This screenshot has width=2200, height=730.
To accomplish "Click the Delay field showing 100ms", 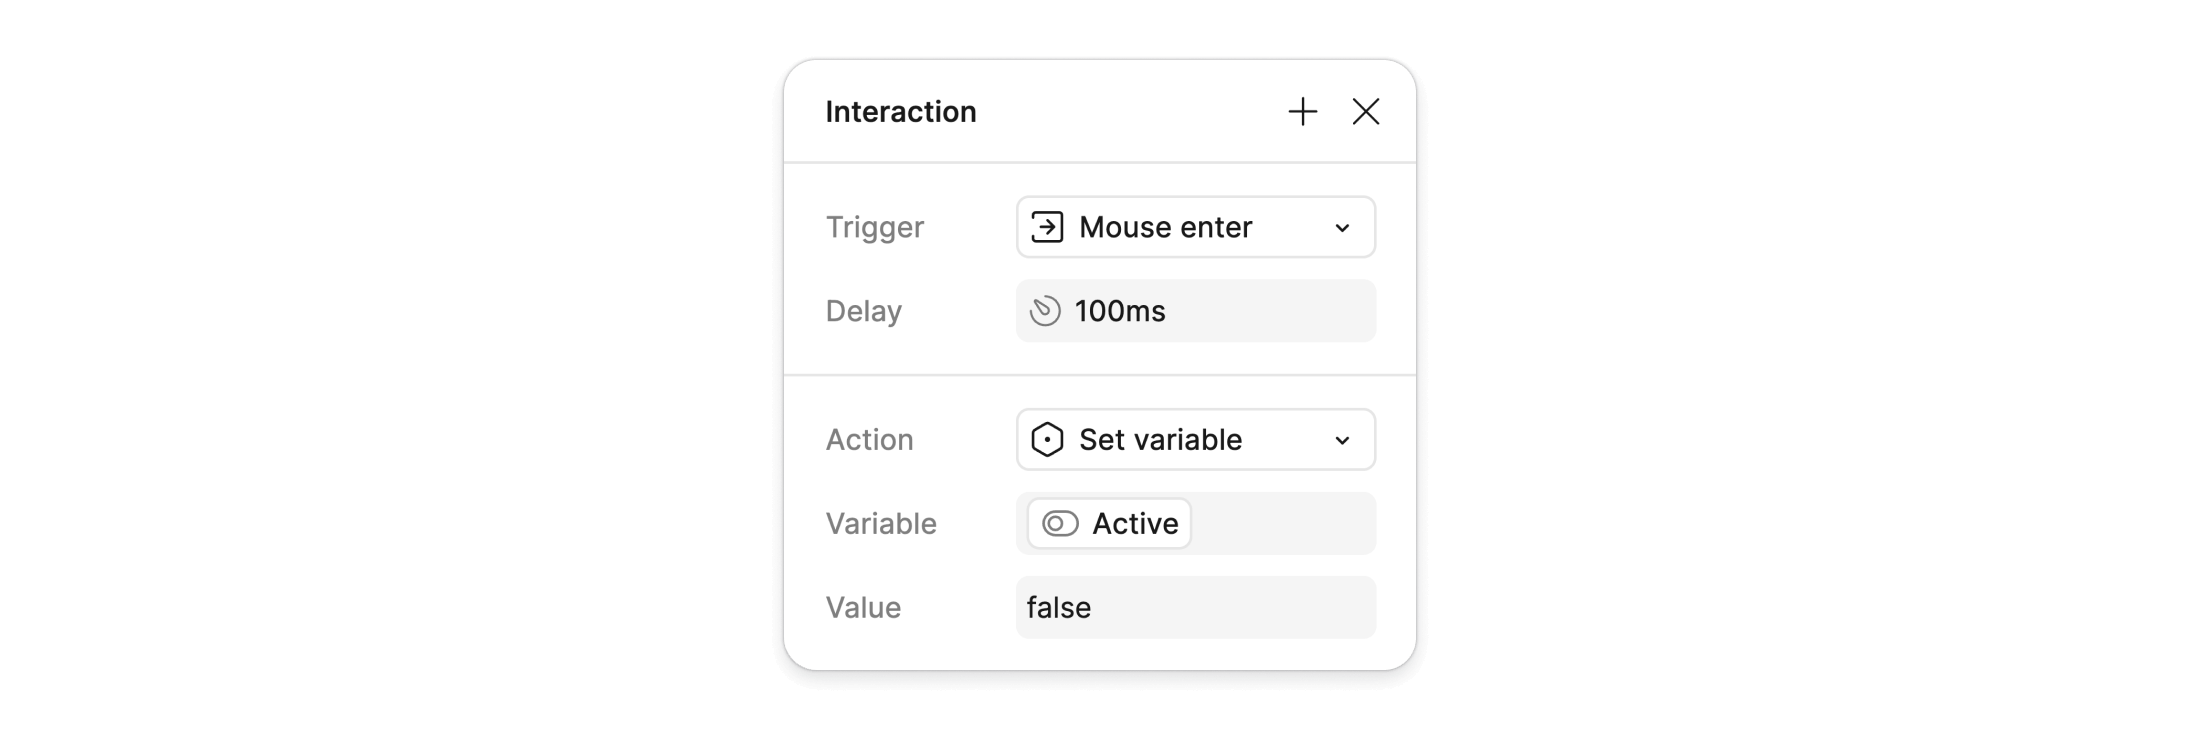I will tap(1195, 311).
